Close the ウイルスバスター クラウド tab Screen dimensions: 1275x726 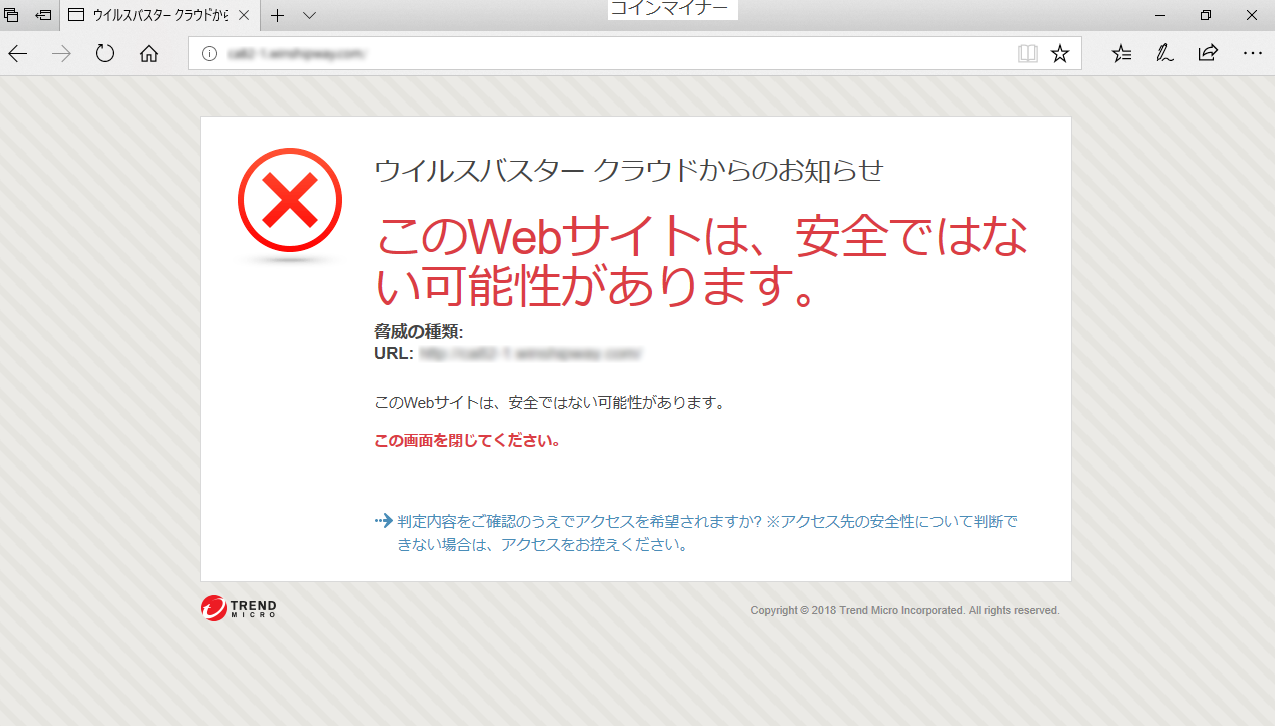245,16
